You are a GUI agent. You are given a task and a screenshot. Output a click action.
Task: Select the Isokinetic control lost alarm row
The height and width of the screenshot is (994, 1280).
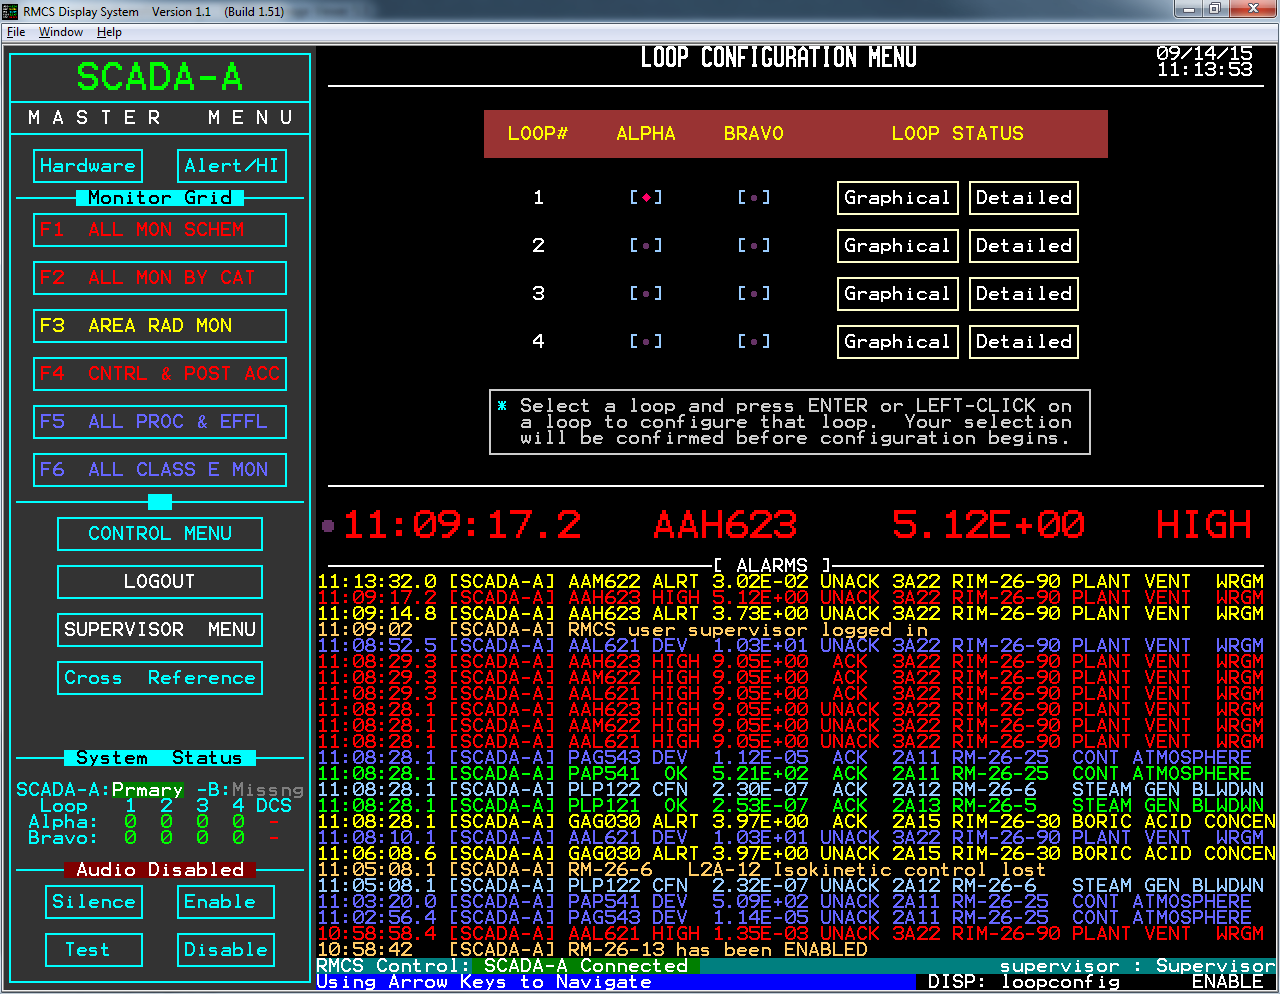click(683, 870)
